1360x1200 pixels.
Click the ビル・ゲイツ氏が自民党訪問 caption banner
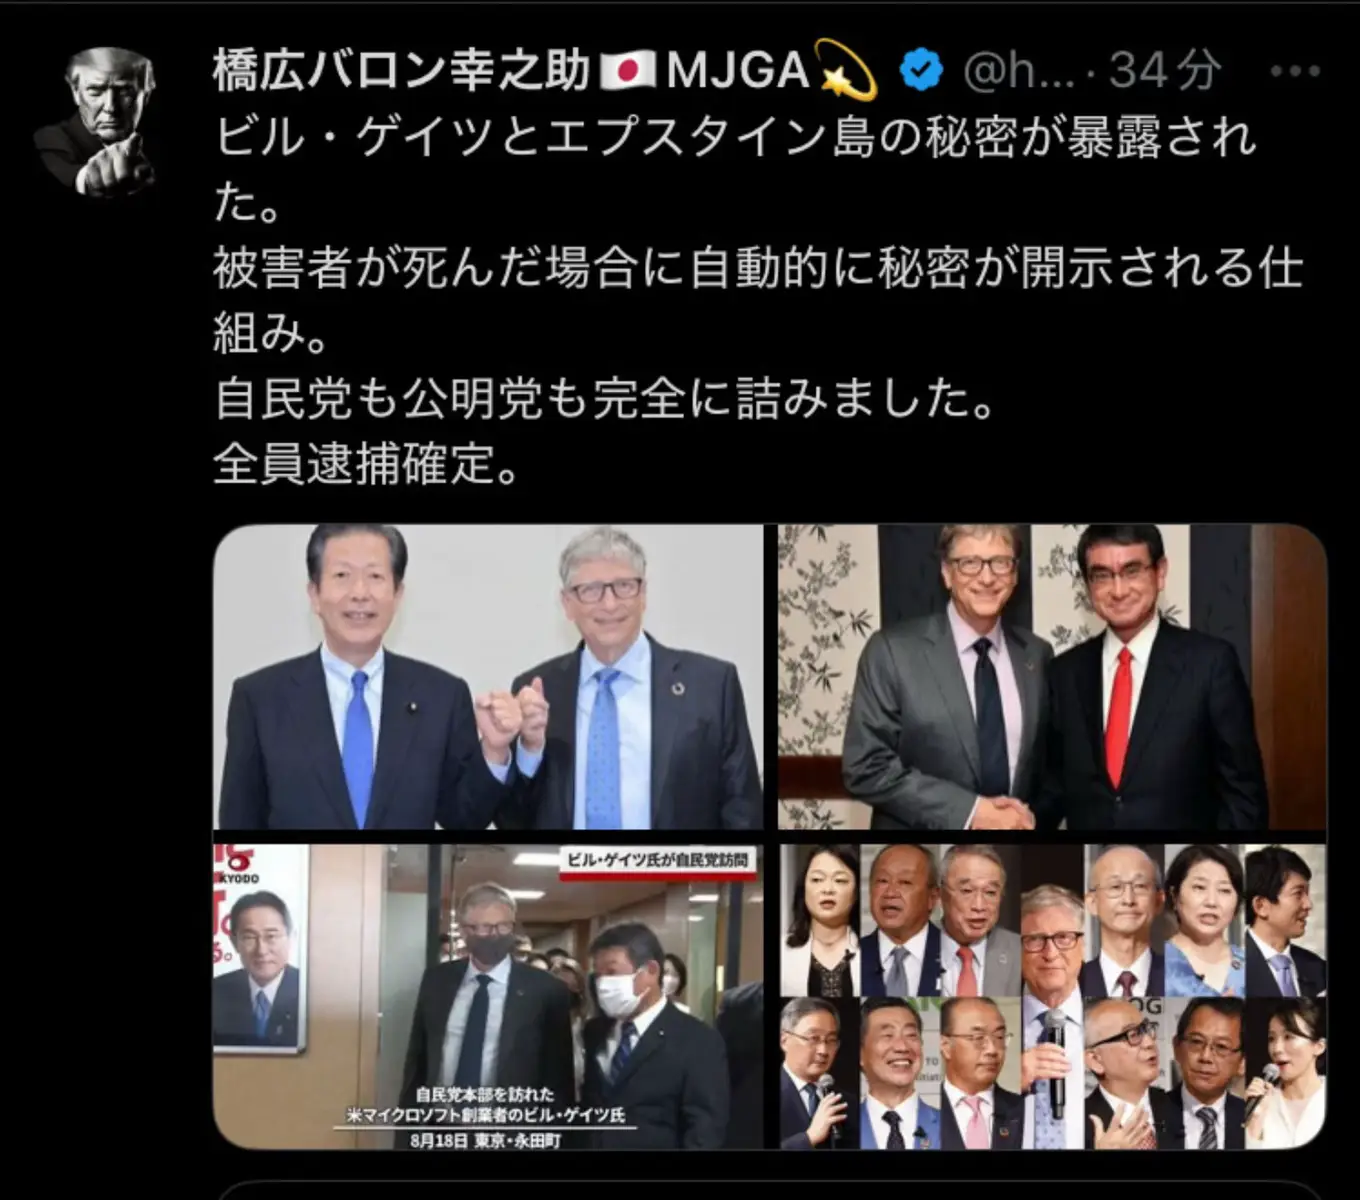point(657,861)
